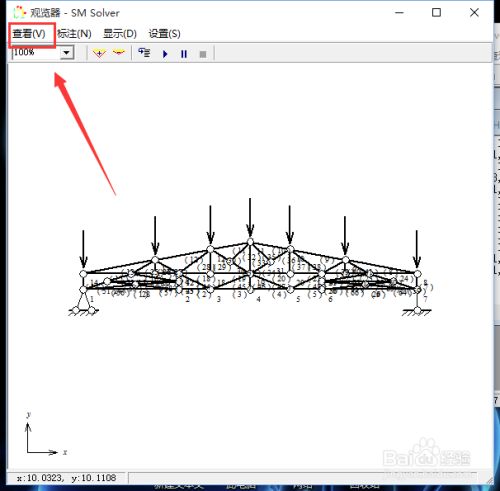The width and height of the screenshot is (500, 491).
Task: Open the 显示(D) menu
Action: tap(120, 34)
